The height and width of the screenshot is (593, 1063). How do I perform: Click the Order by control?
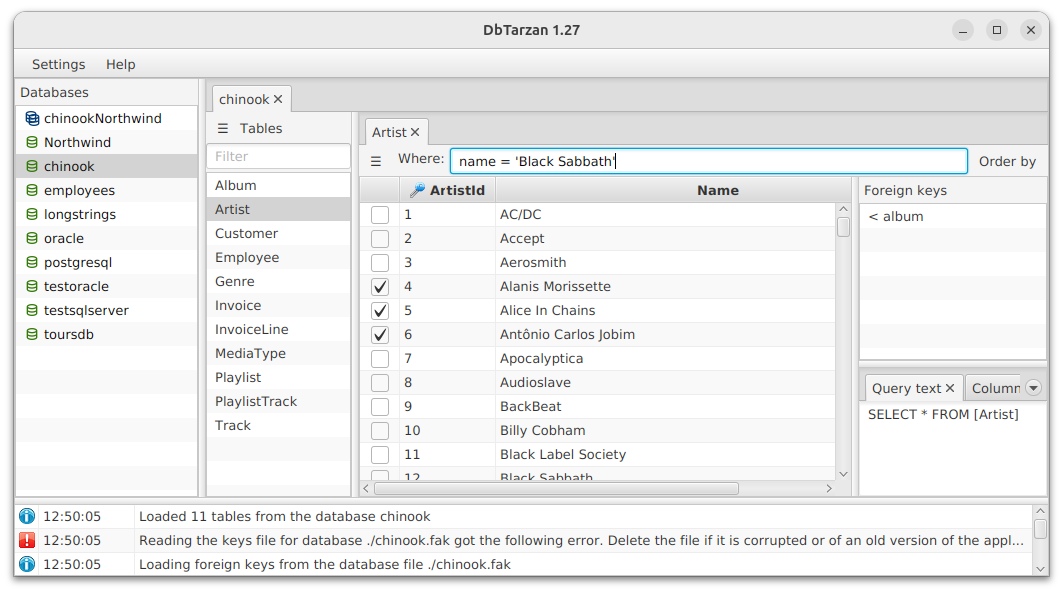pos(1007,161)
